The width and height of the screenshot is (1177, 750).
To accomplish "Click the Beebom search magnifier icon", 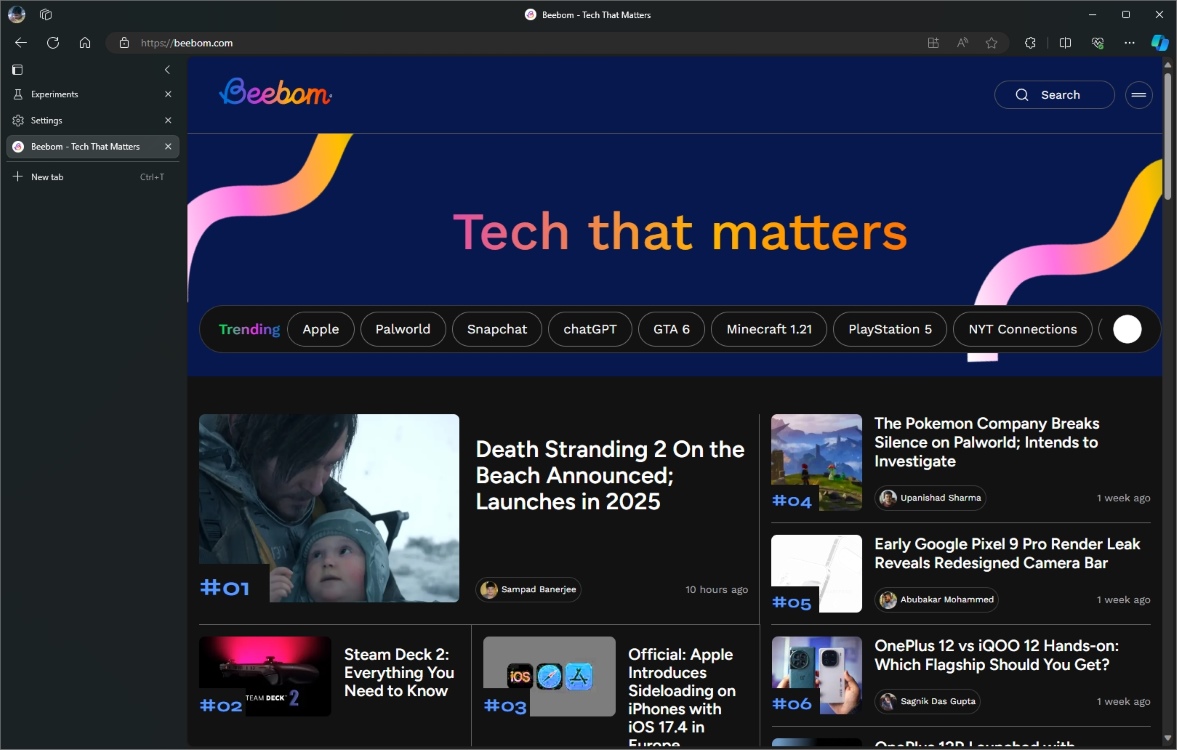I will 1022,94.
